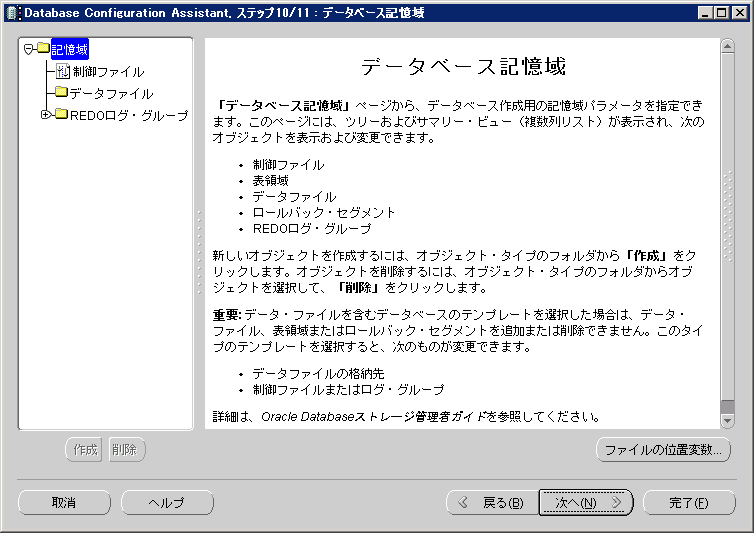Click the 記憶域 folder icon in tree
754x533 pixels.
click(43, 49)
